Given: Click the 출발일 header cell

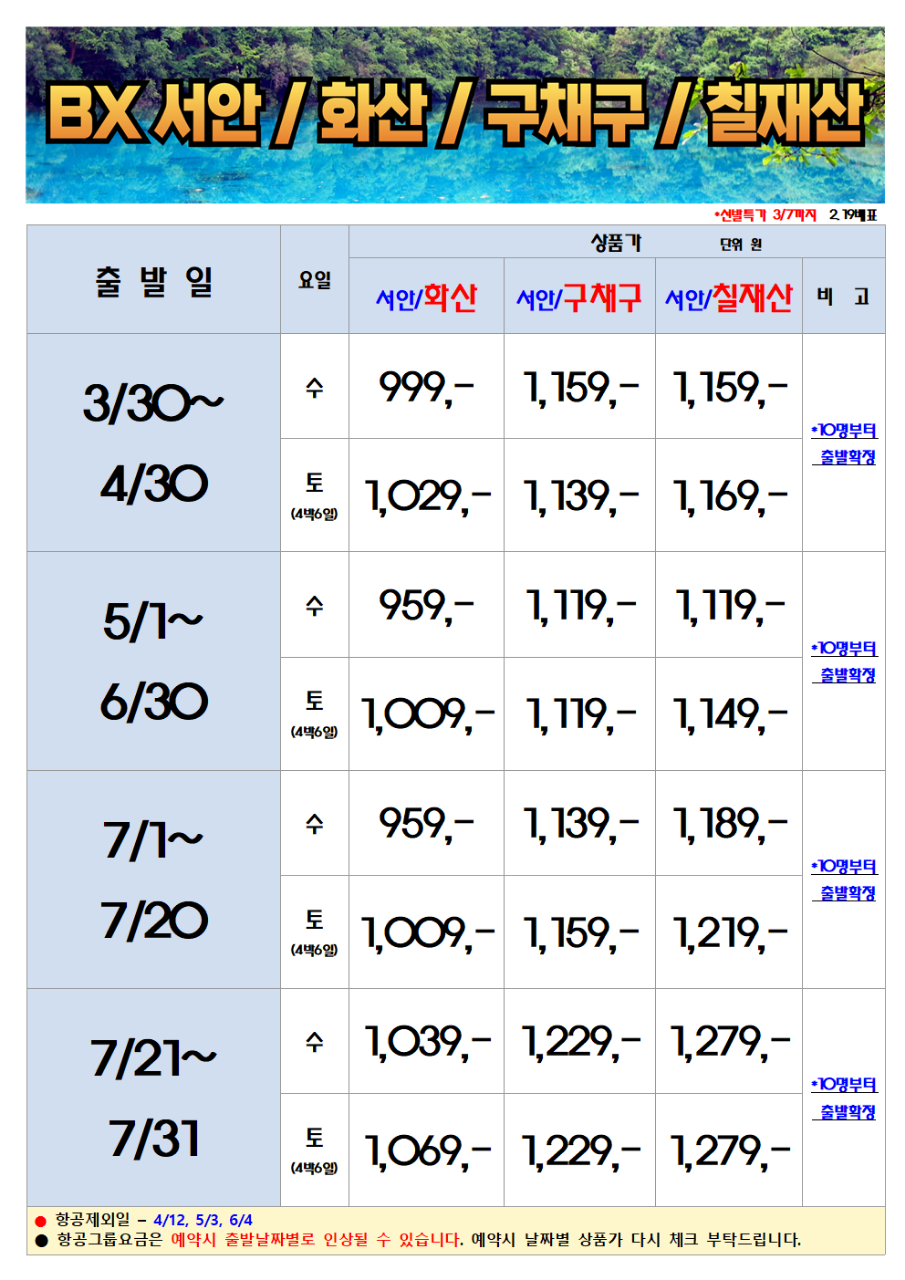Looking at the screenshot, I should 153,280.
